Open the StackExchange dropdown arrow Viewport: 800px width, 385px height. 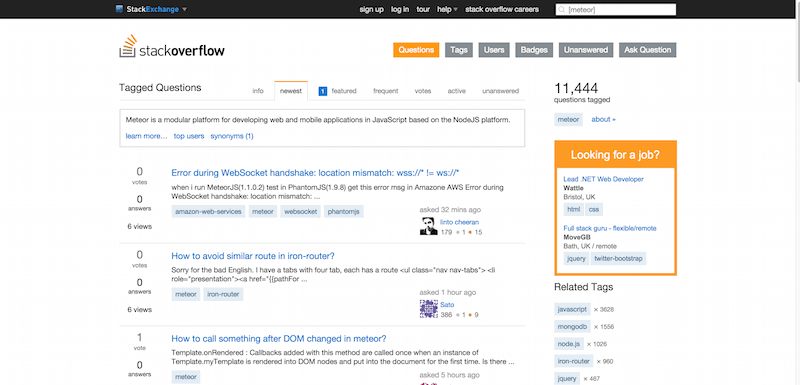point(184,10)
